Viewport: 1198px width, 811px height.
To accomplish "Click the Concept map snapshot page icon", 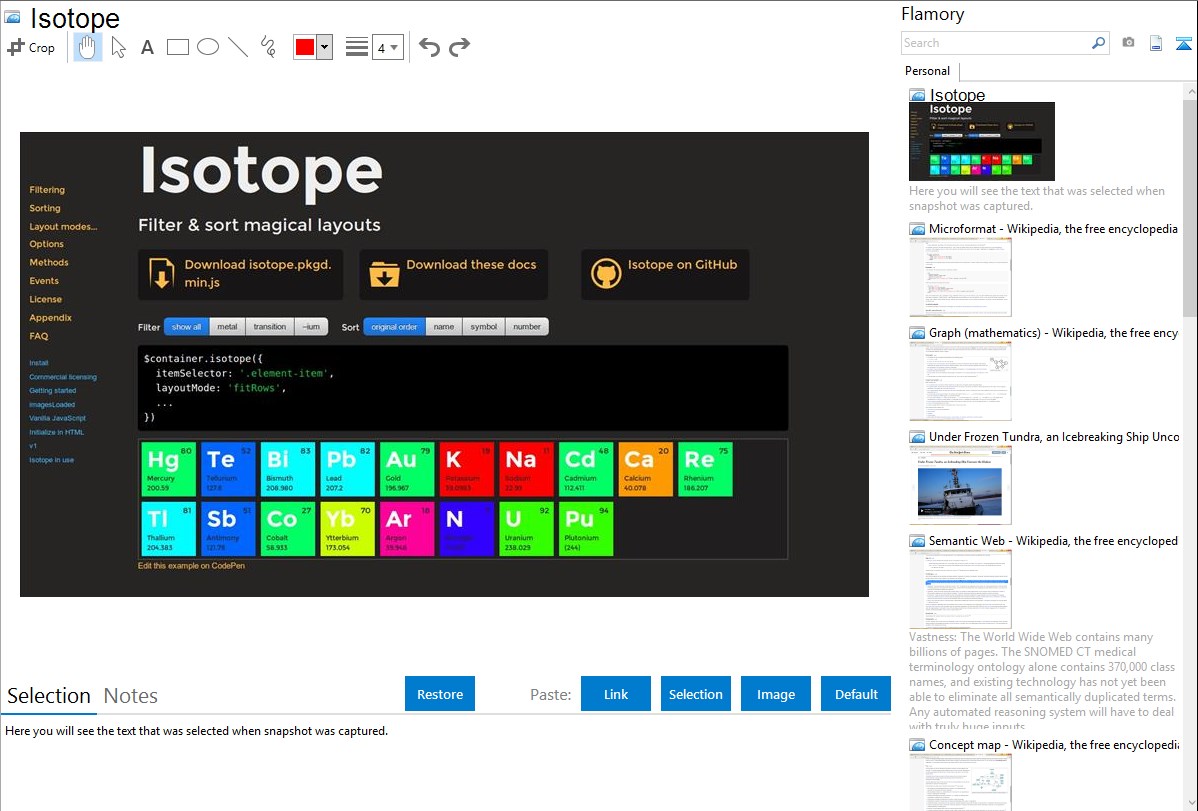I will click(x=917, y=745).
